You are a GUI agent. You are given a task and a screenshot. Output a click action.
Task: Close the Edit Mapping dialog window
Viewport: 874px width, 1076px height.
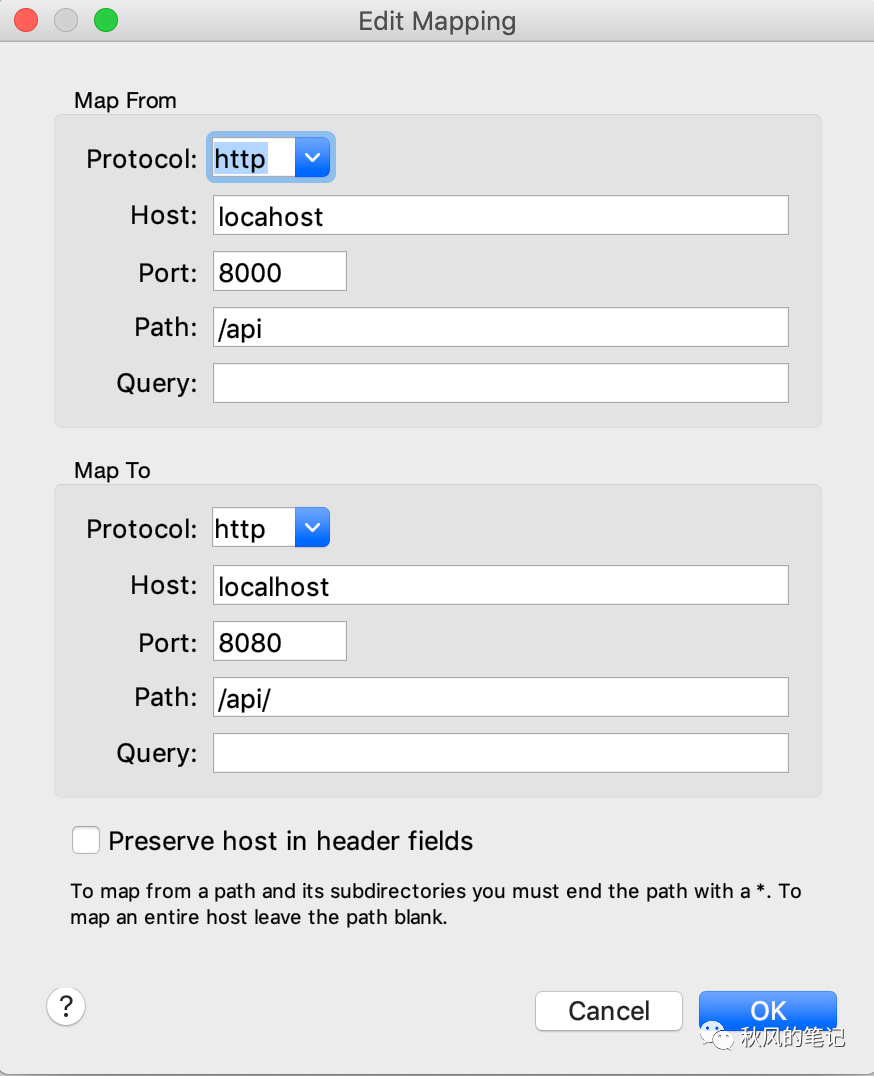pos(26,20)
